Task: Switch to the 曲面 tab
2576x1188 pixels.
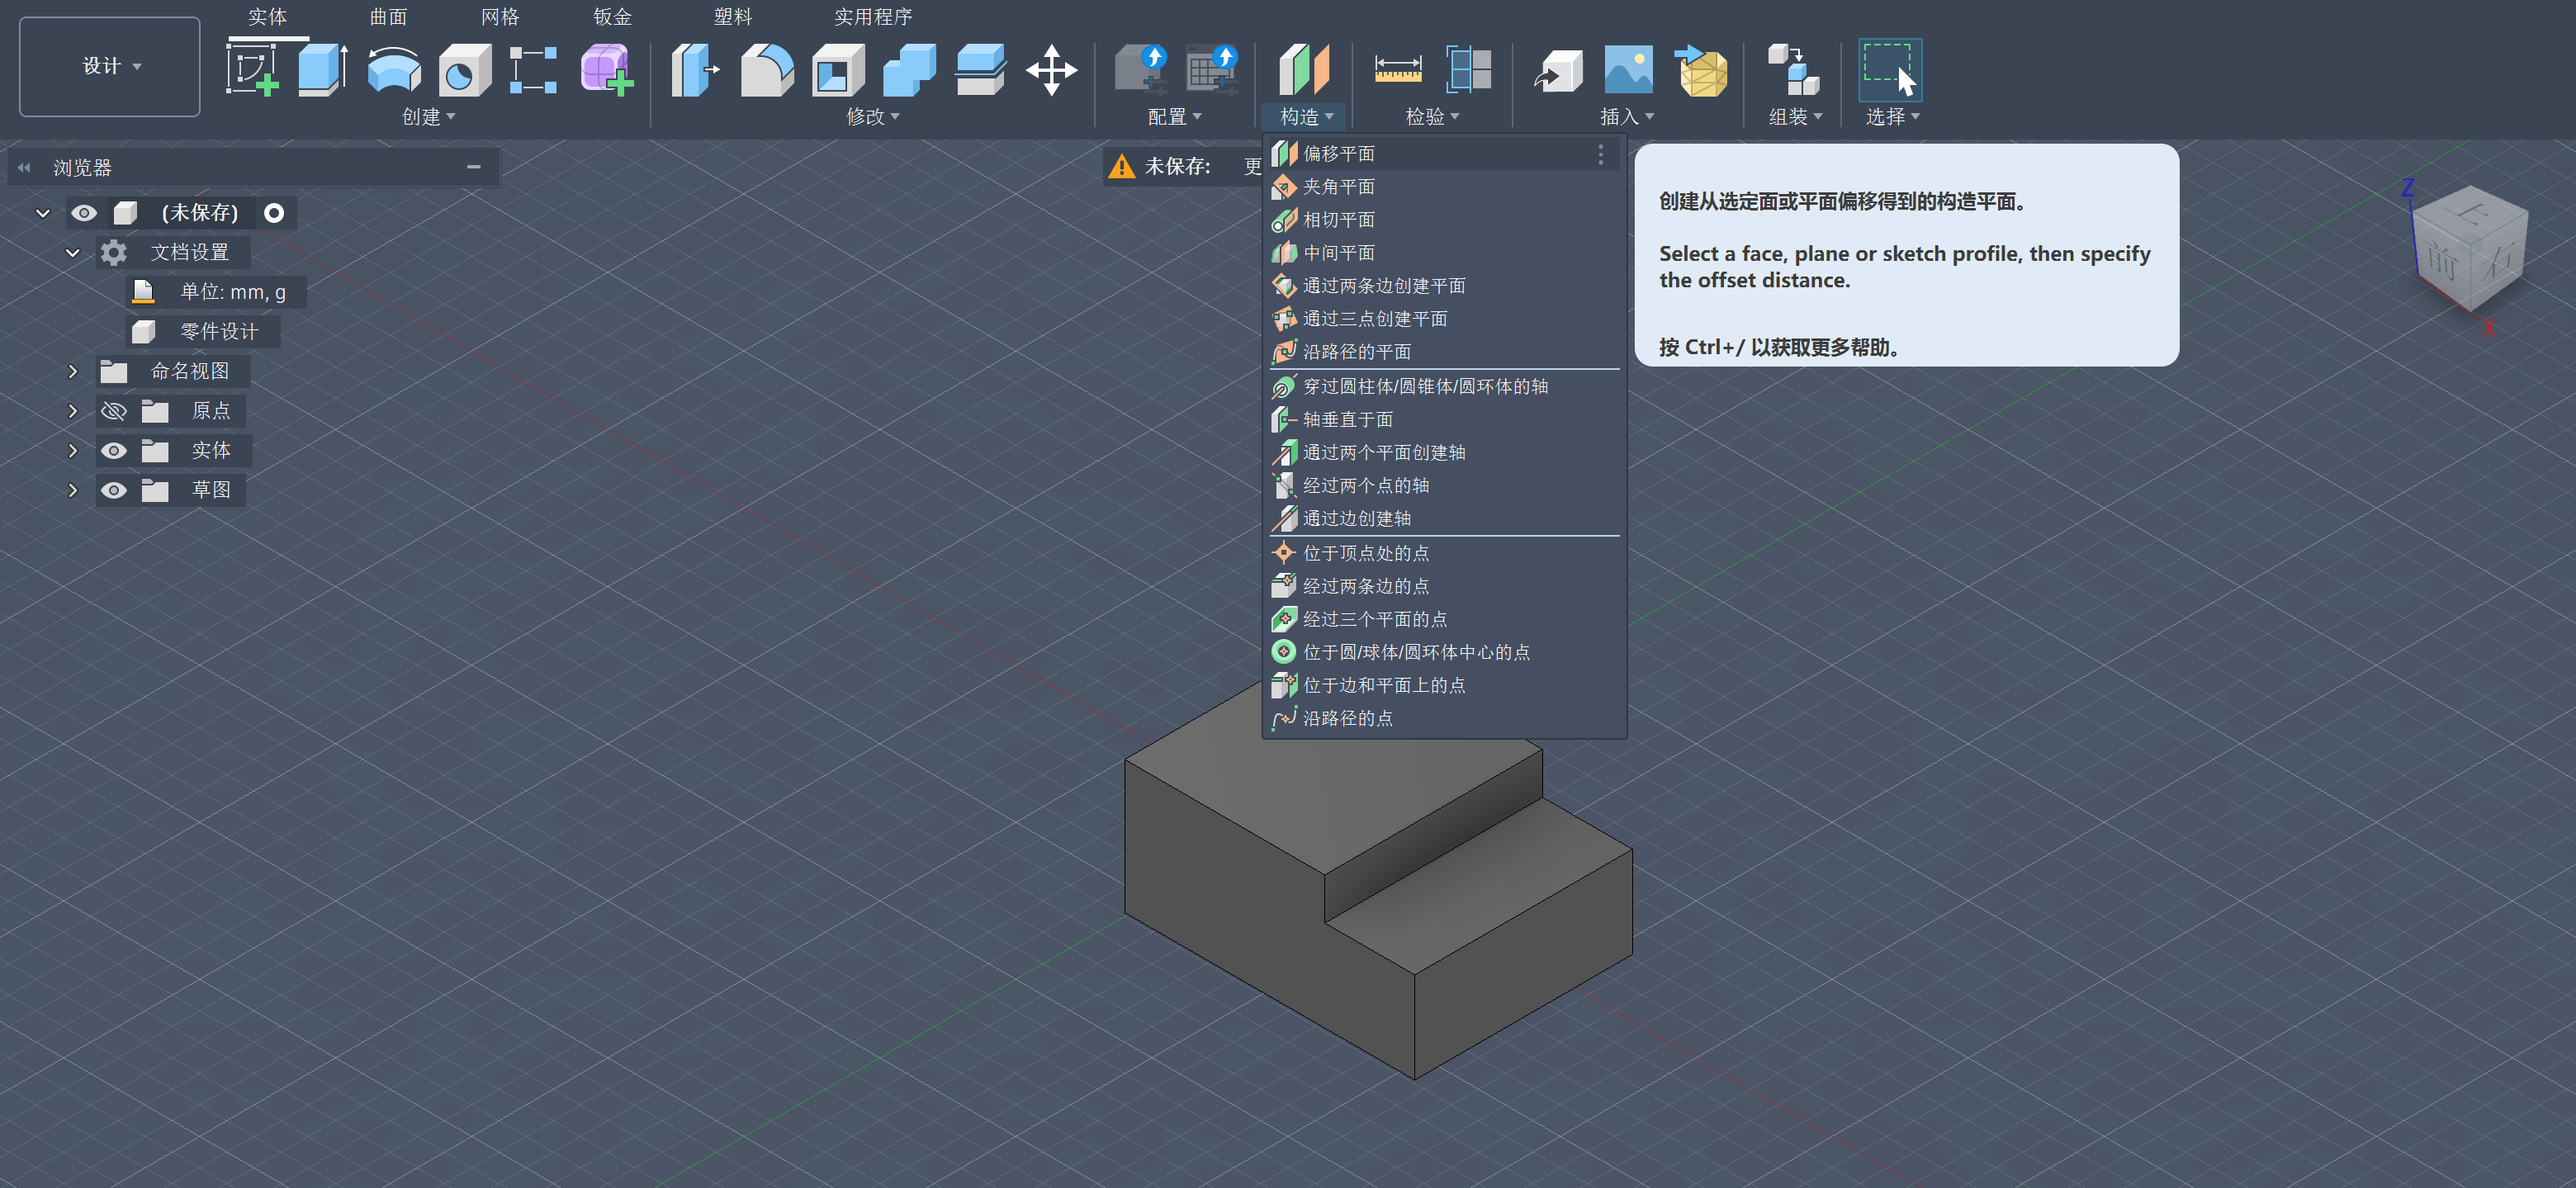Action: (388, 17)
